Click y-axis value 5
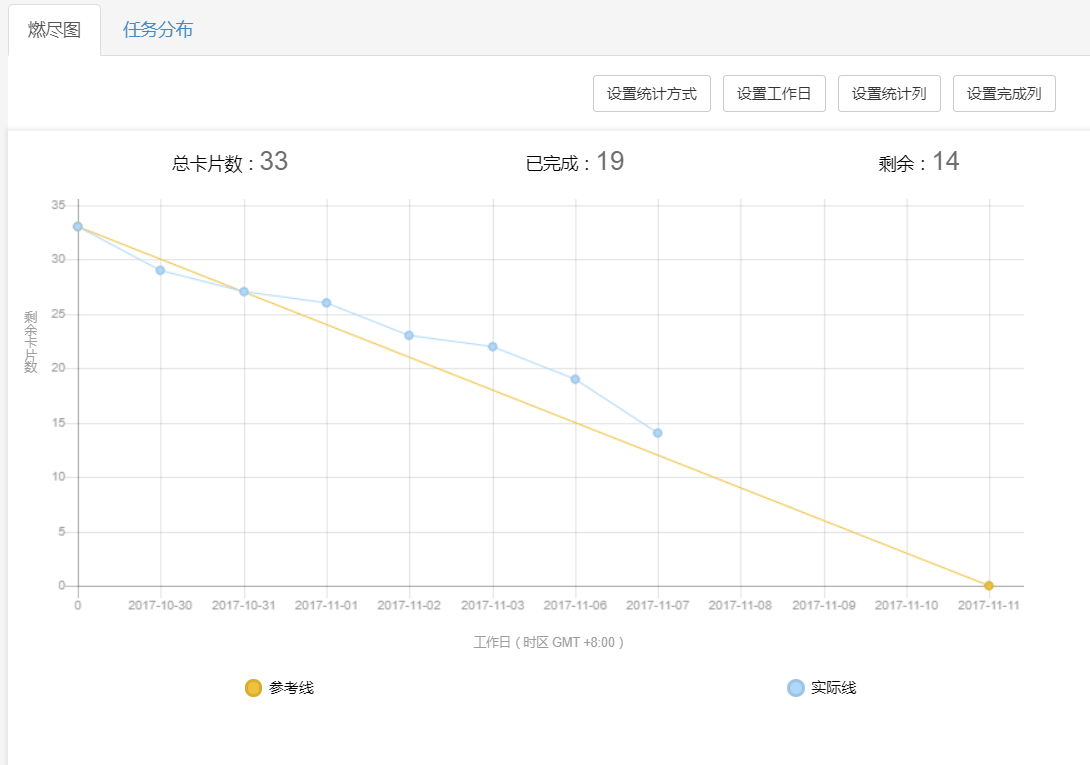The width and height of the screenshot is (1090, 765). point(62,531)
